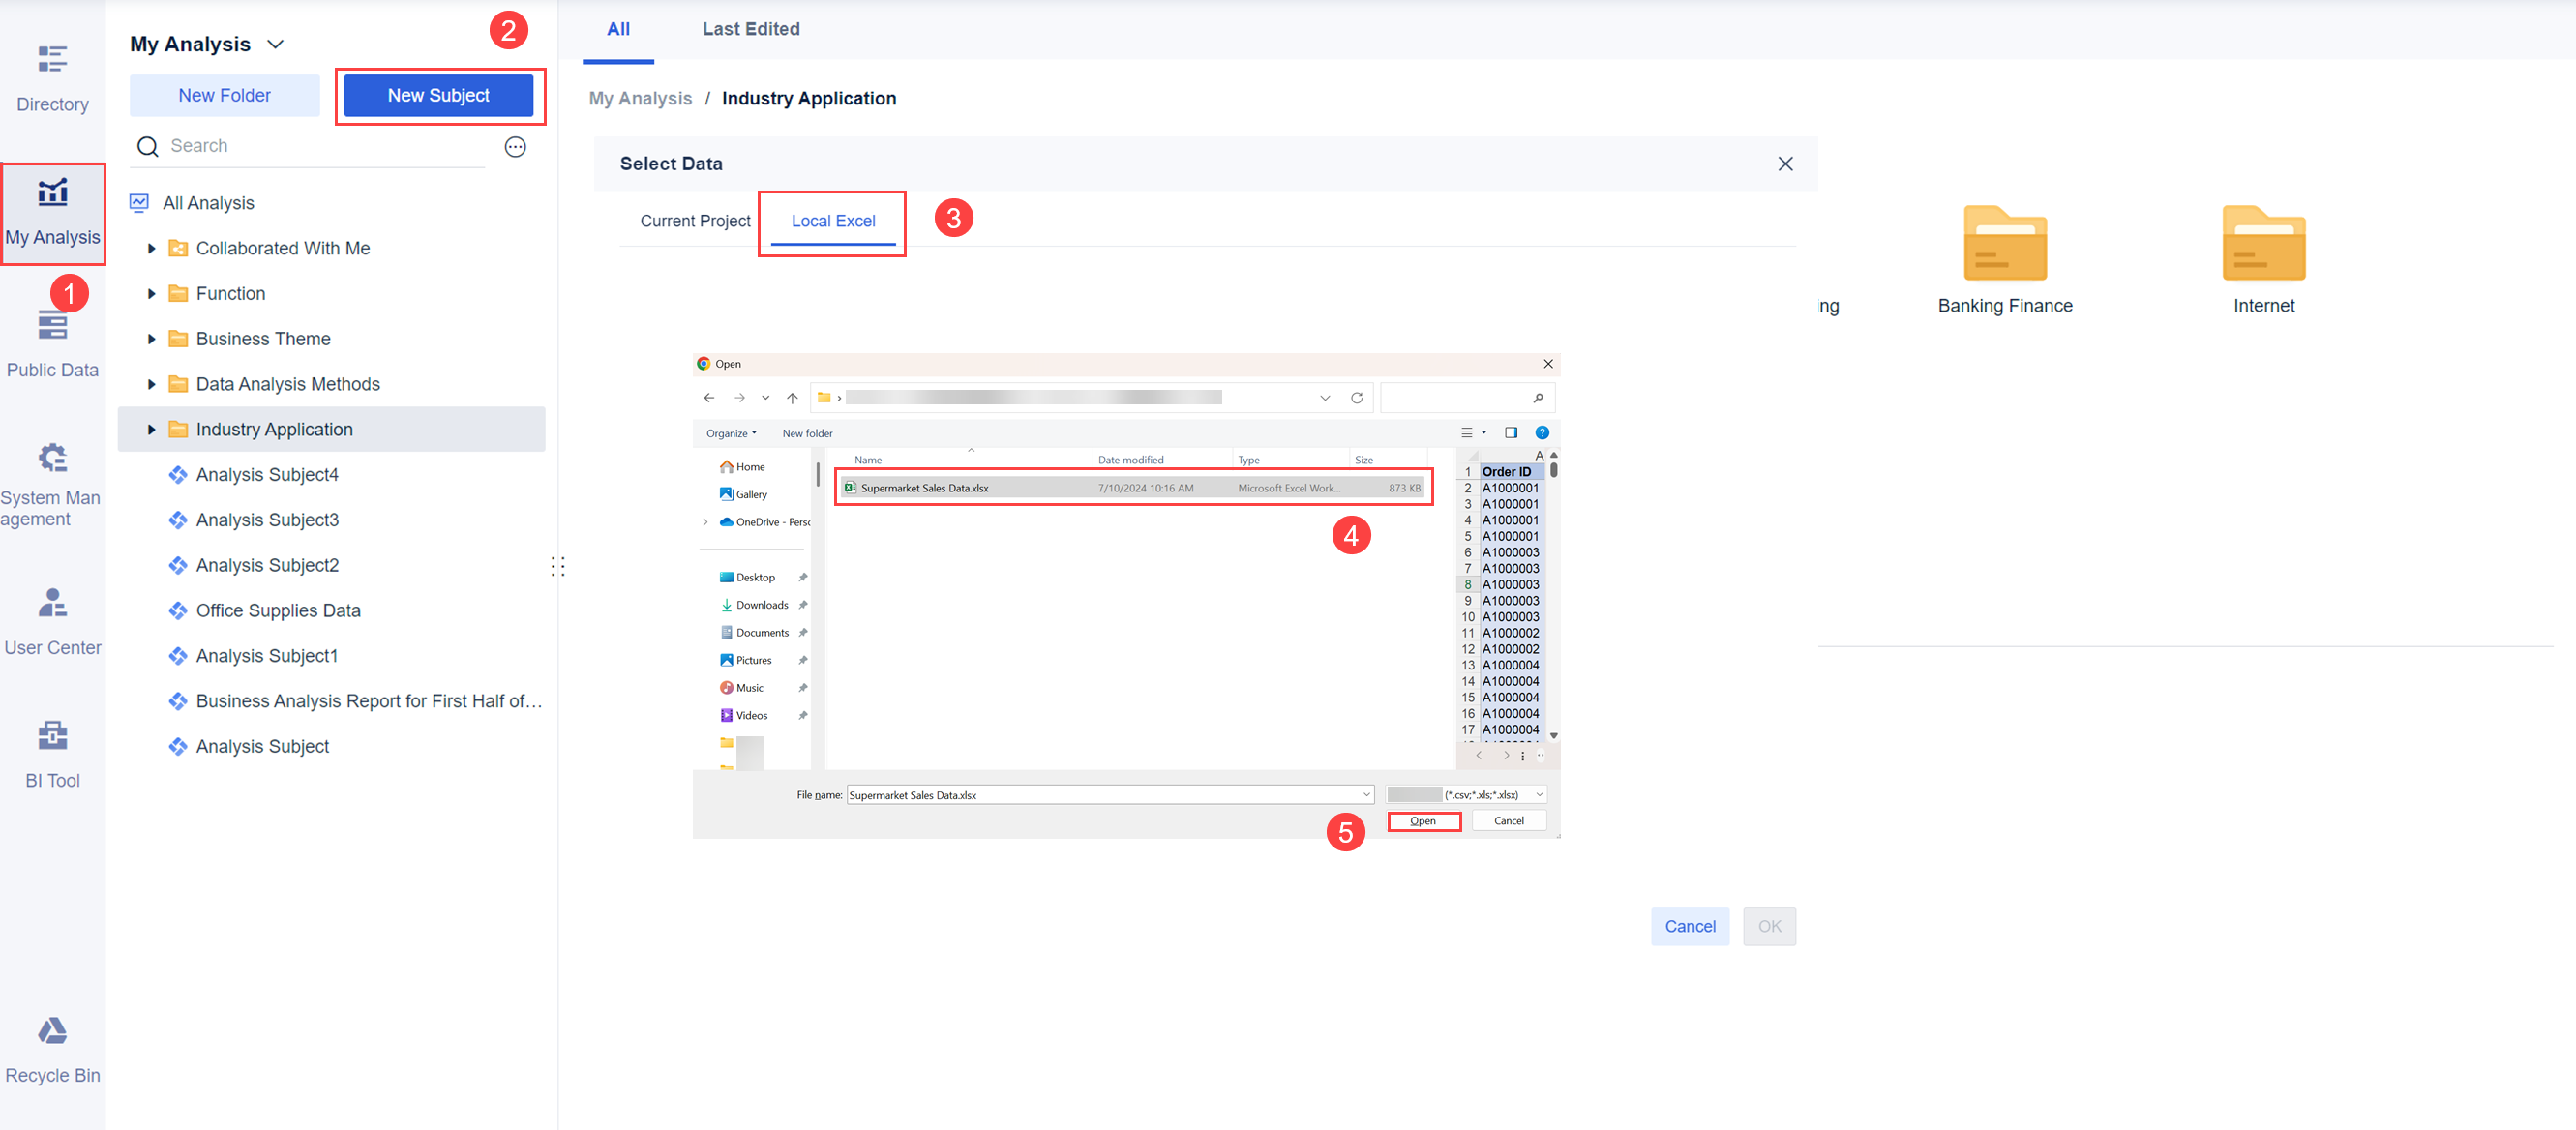Expand the Data Analysis Methods folder
2576x1130 pixels.
click(151, 385)
